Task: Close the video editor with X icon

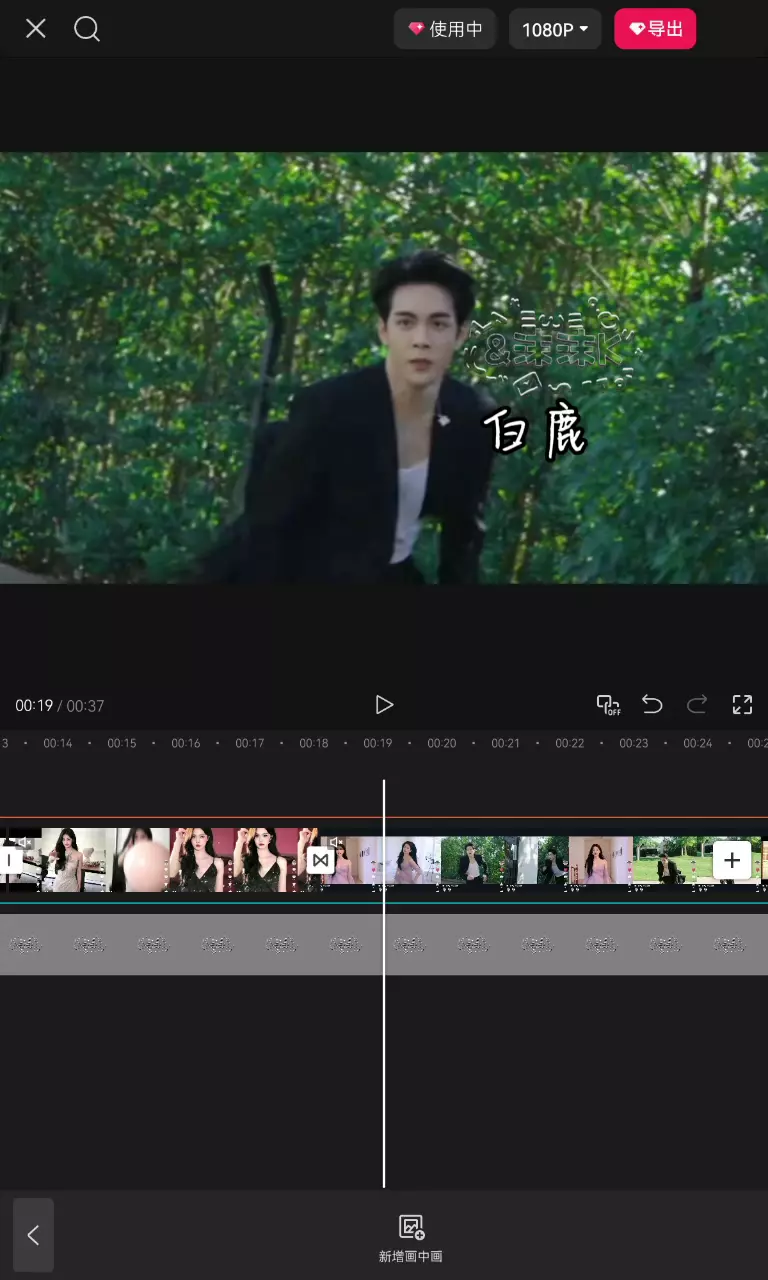Action: pyautogui.click(x=36, y=29)
